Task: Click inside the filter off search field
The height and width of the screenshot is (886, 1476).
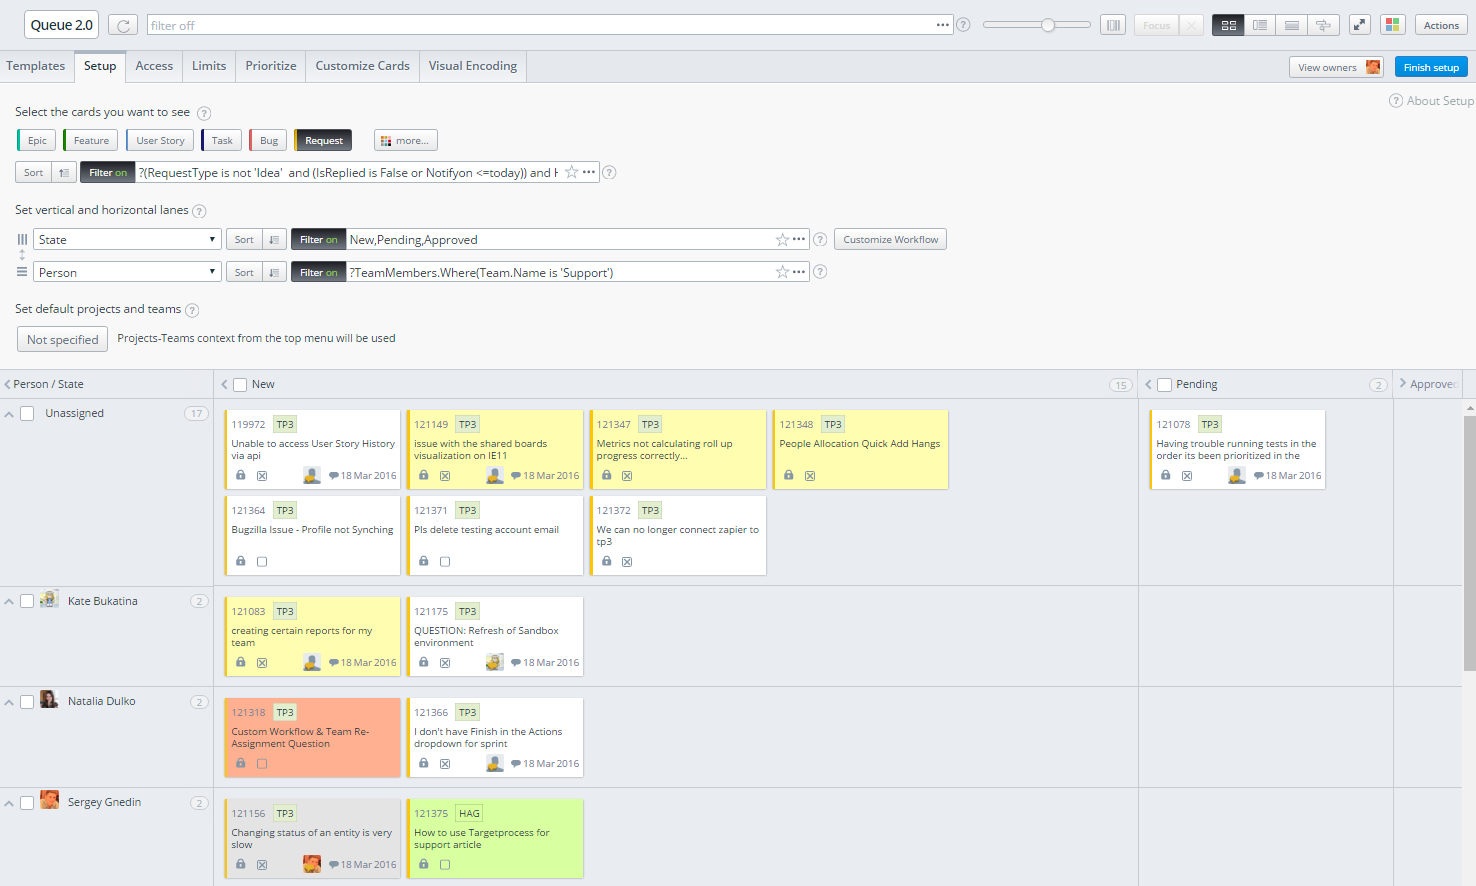Action: click(500, 24)
